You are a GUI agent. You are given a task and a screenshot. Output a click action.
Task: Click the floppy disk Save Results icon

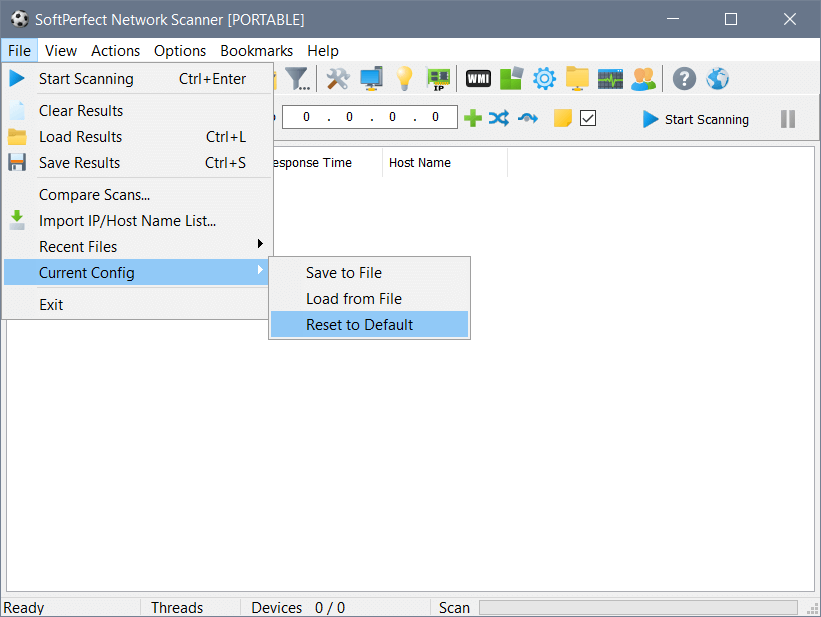(x=17, y=162)
